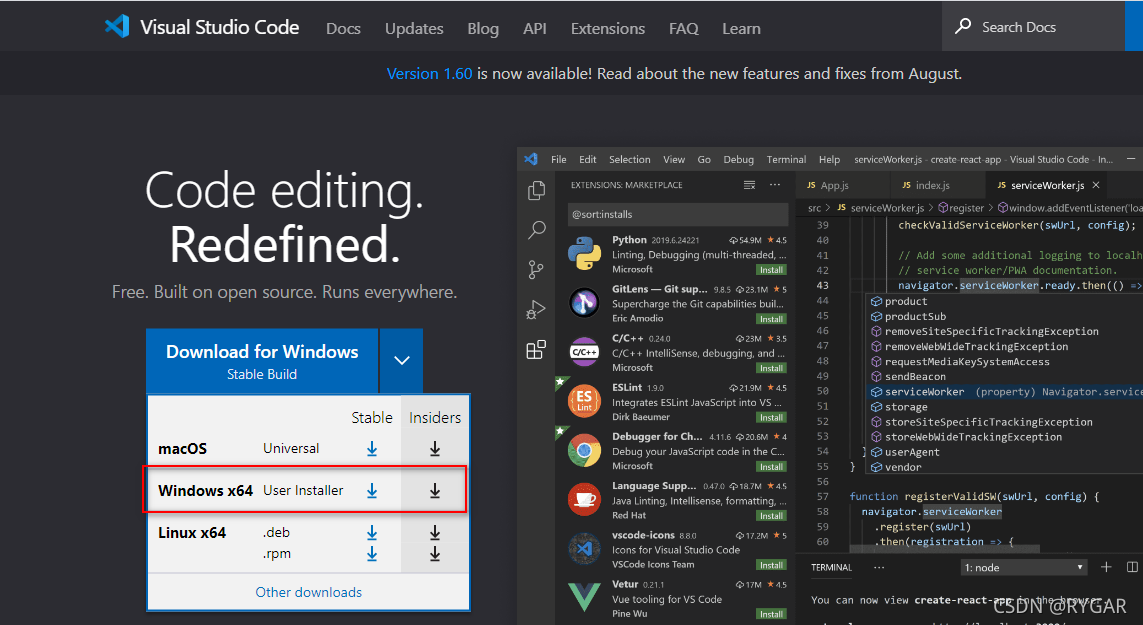
Task: Click Download for Windows Stable Build button
Action: tap(262, 361)
